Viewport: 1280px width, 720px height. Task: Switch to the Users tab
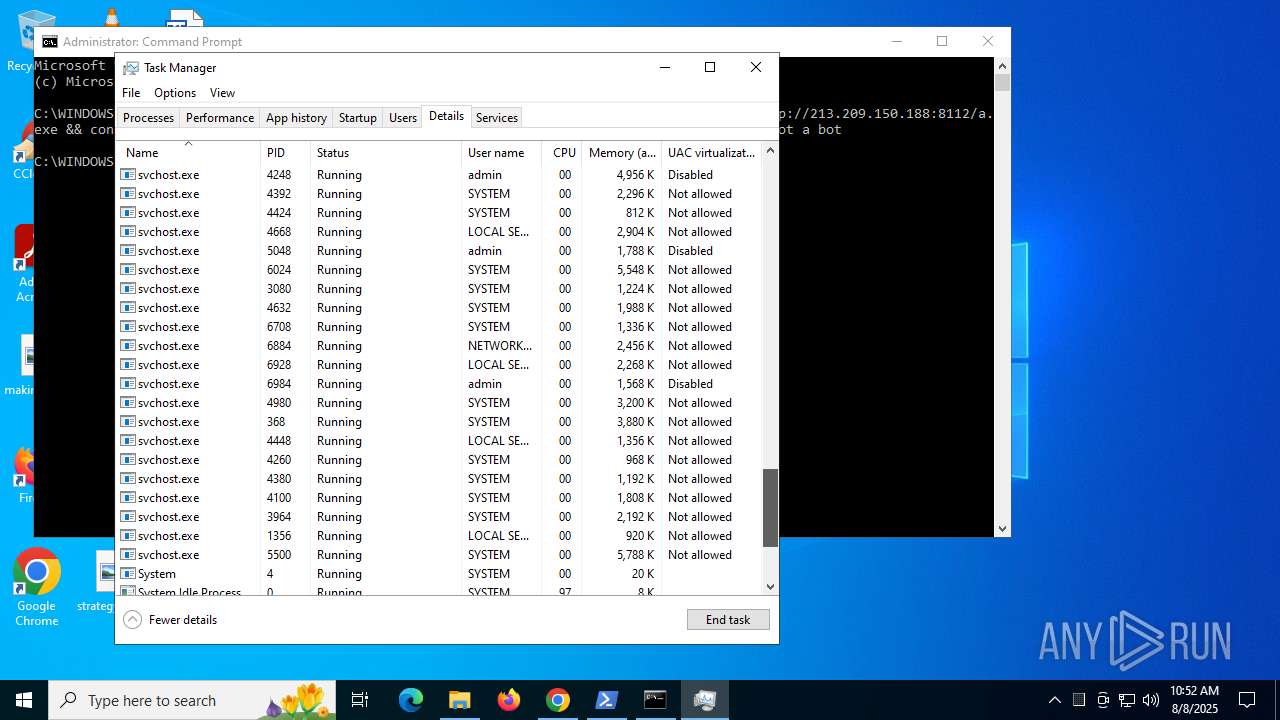403,117
